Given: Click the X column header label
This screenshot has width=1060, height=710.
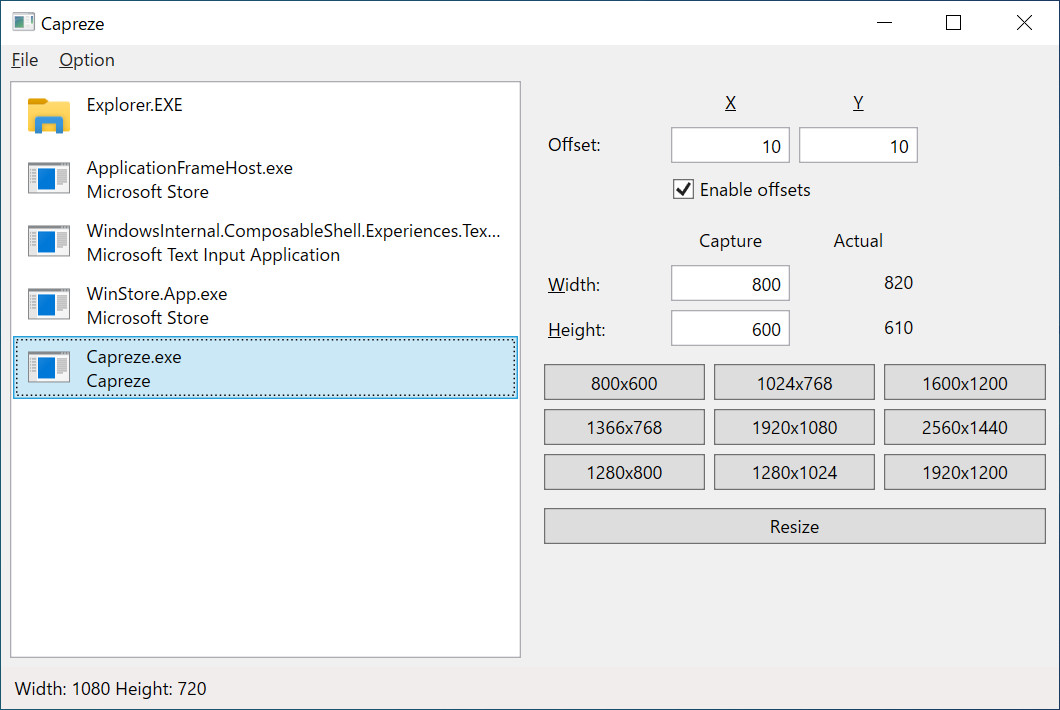Looking at the screenshot, I should pyautogui.click(x=730, y=103).
